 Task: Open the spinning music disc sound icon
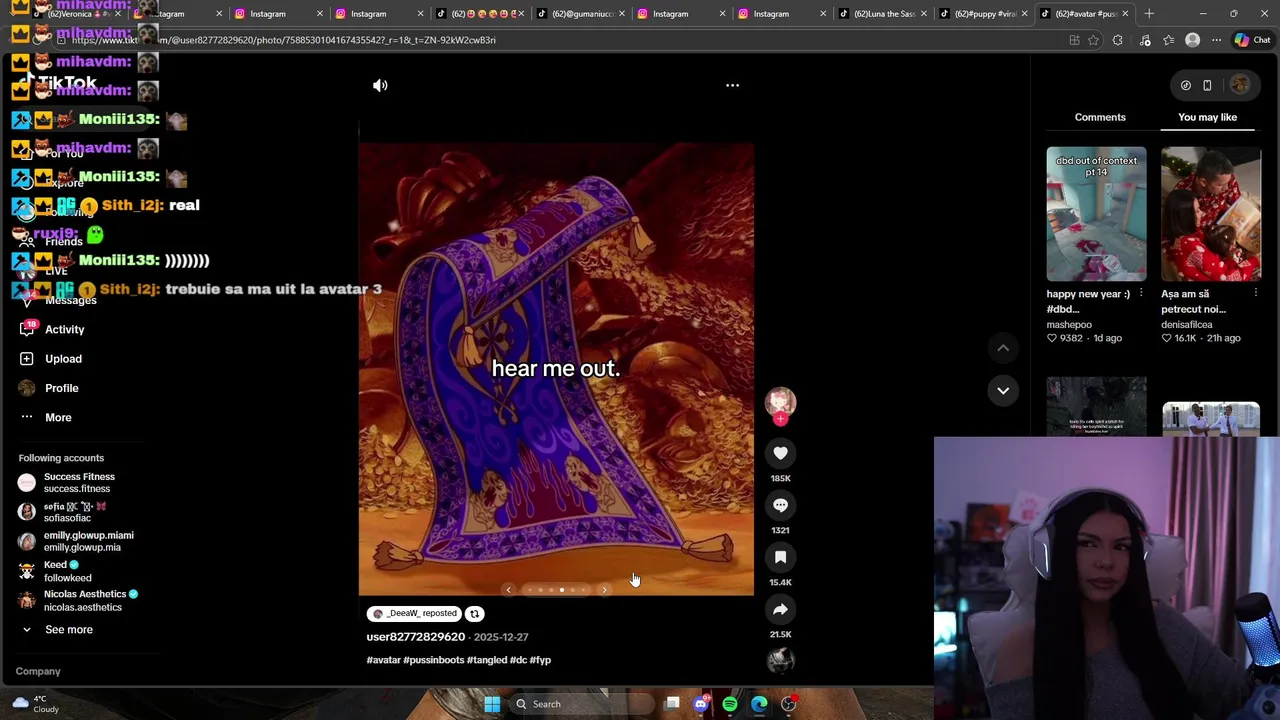(x=780, y=660)
